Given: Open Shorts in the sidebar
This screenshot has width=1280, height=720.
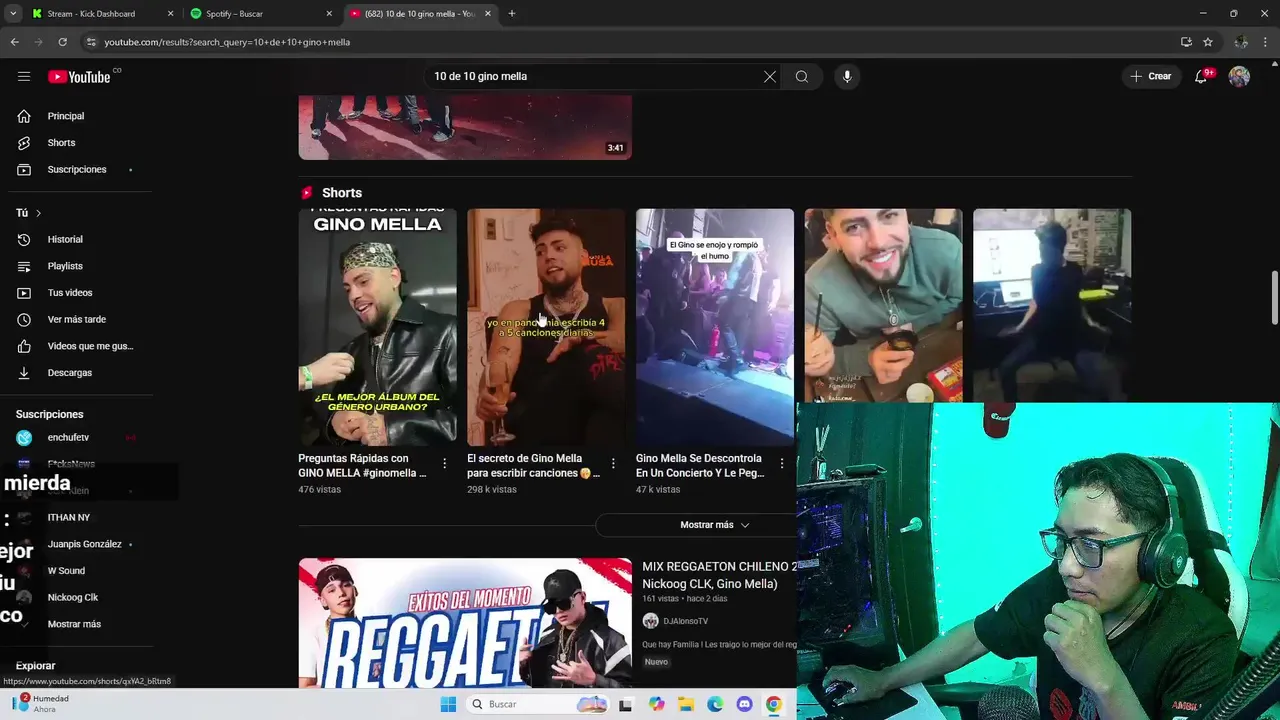Looking at the screenshot, I should pos(61,143).
